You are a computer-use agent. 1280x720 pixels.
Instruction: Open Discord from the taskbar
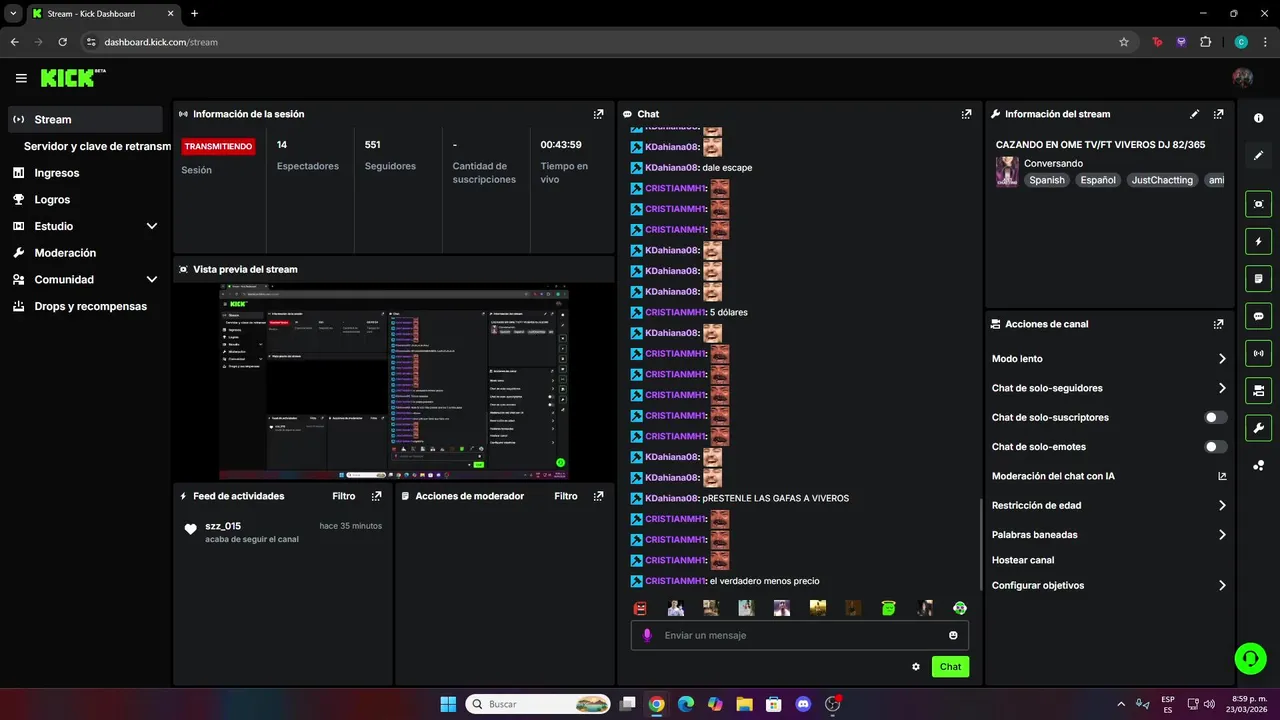coord(803,704)
